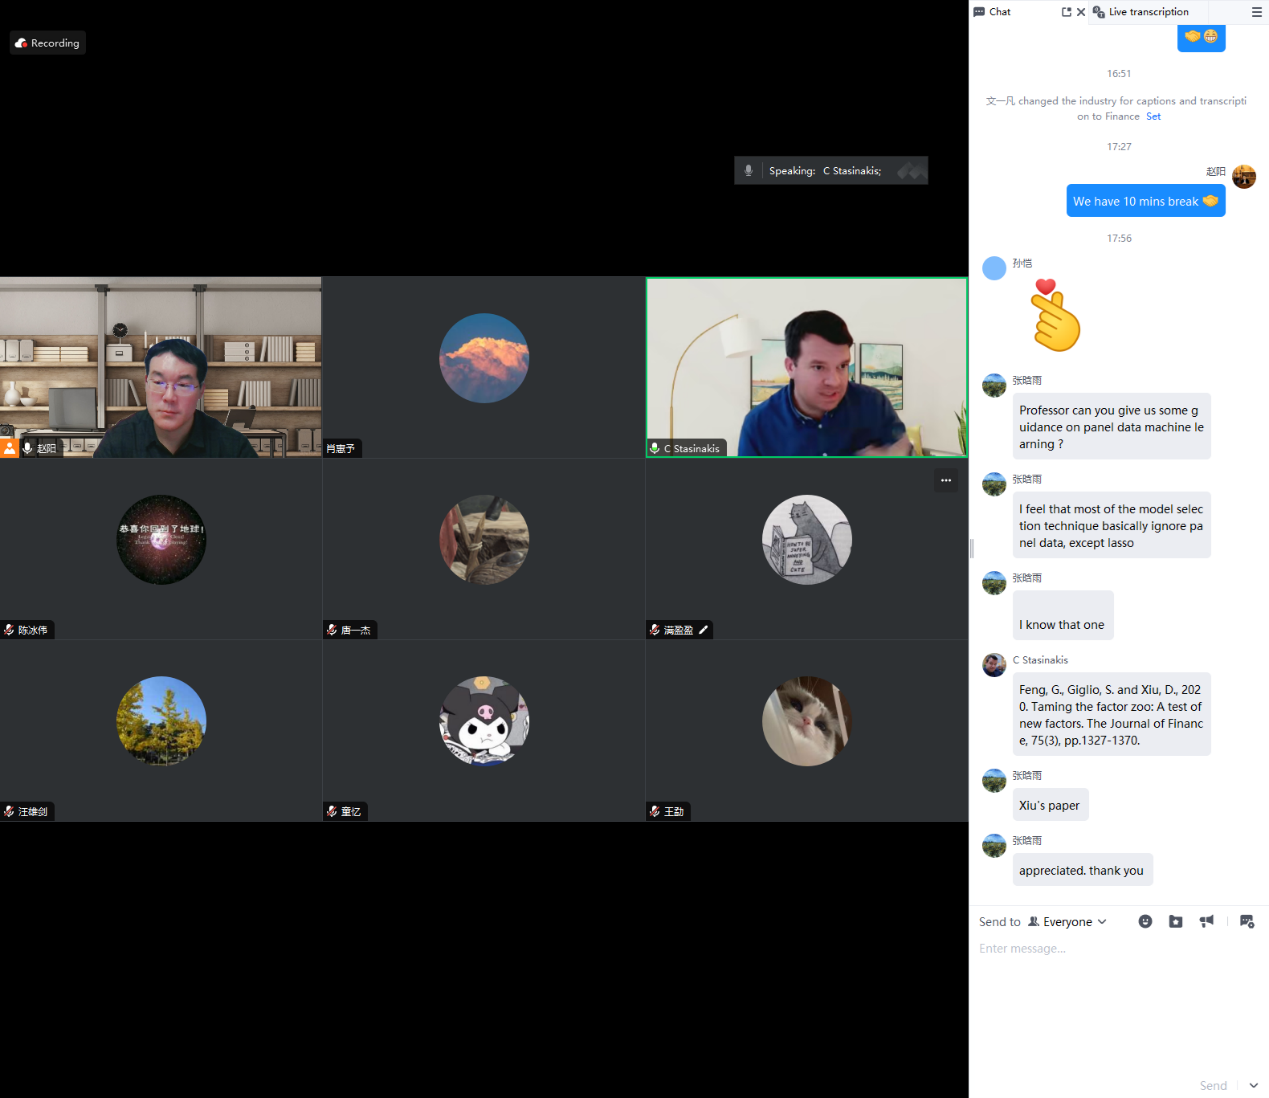Click the megaphone announcement icon
The width and height of the screenshot is (1269, 1098).
(x=1207, y=921)
